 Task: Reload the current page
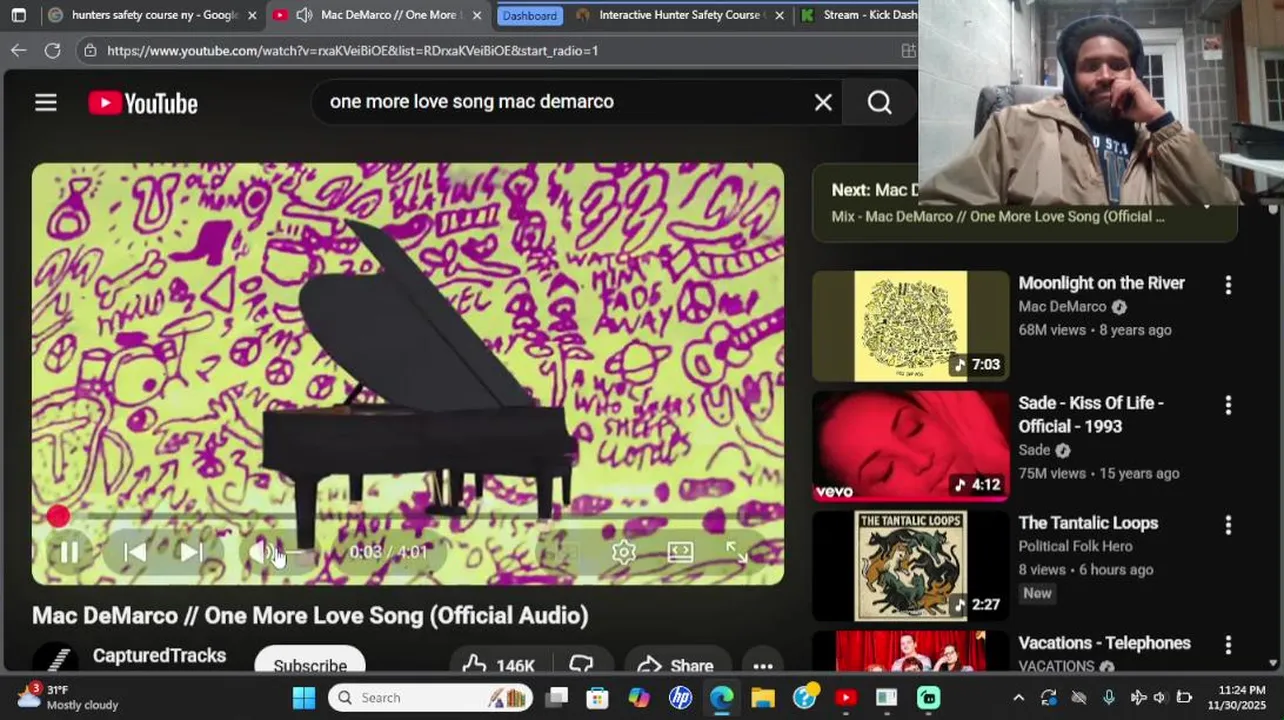point(52,50)
